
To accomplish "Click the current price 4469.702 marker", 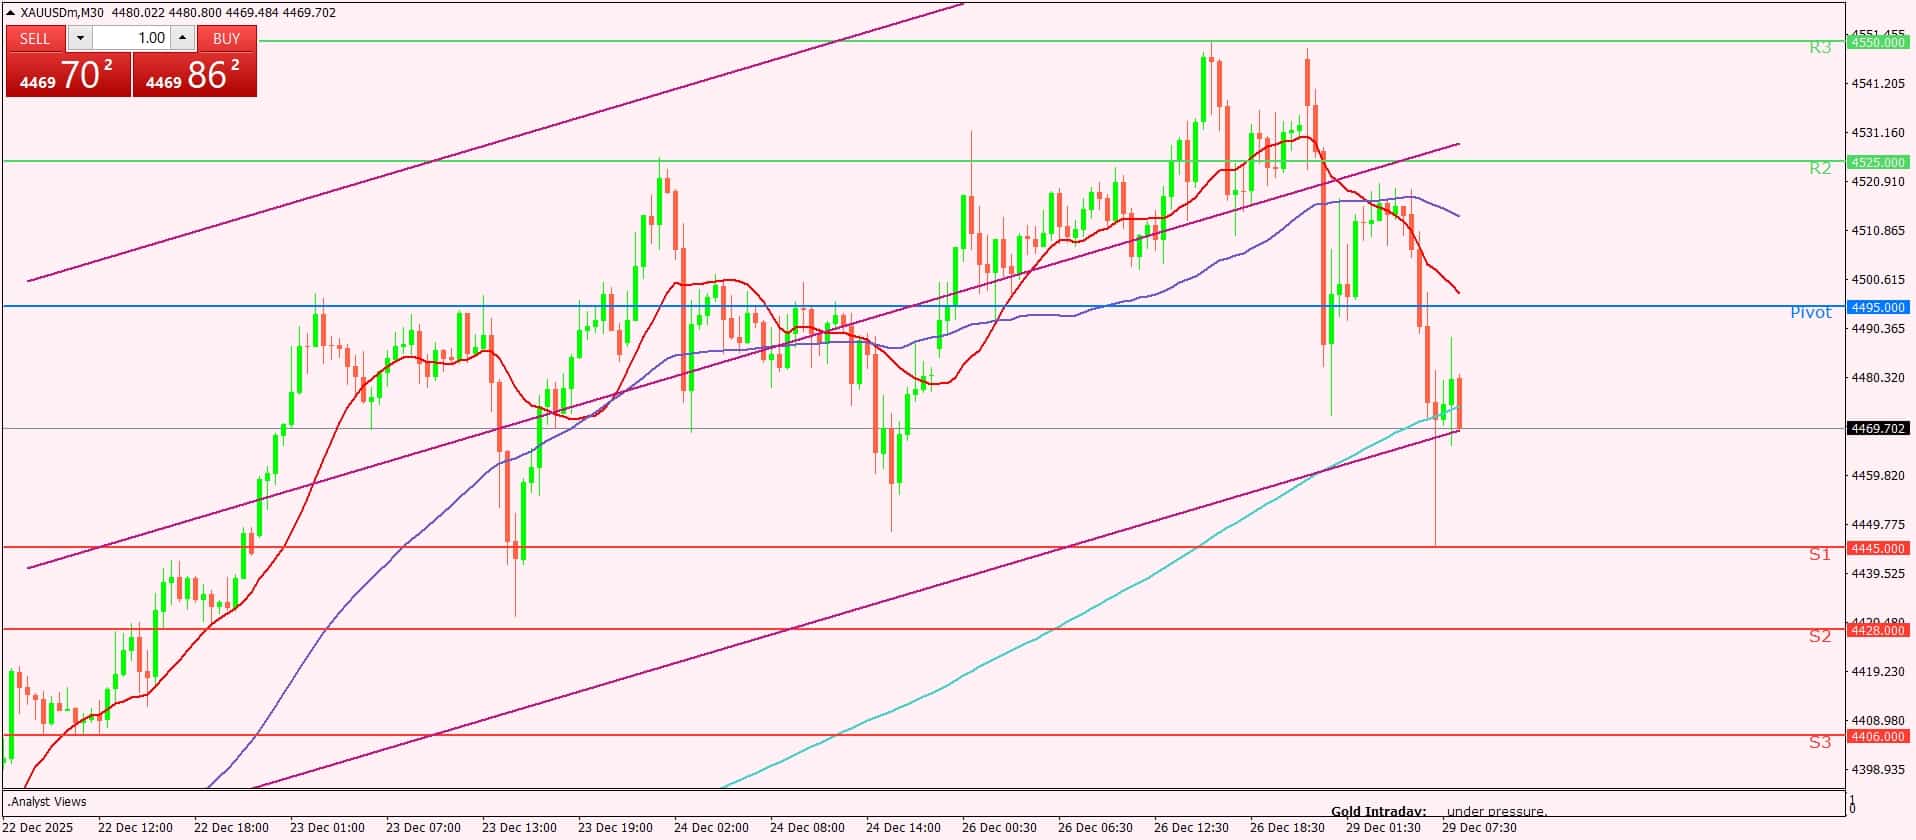I will tap(1878, 428).
